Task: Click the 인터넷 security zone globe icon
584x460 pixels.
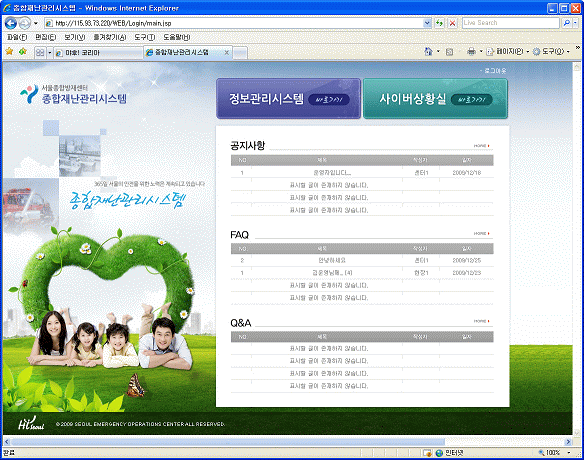Action: click(439, 453)
